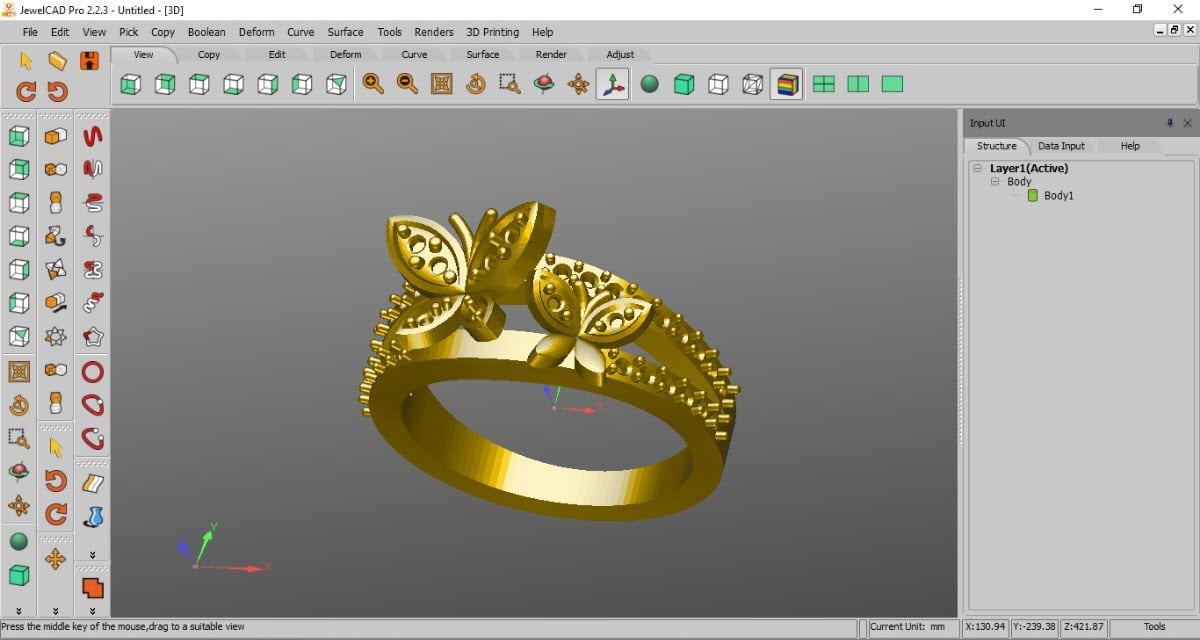Expand the chevron below the vase surface tool

tap(92, 554)
